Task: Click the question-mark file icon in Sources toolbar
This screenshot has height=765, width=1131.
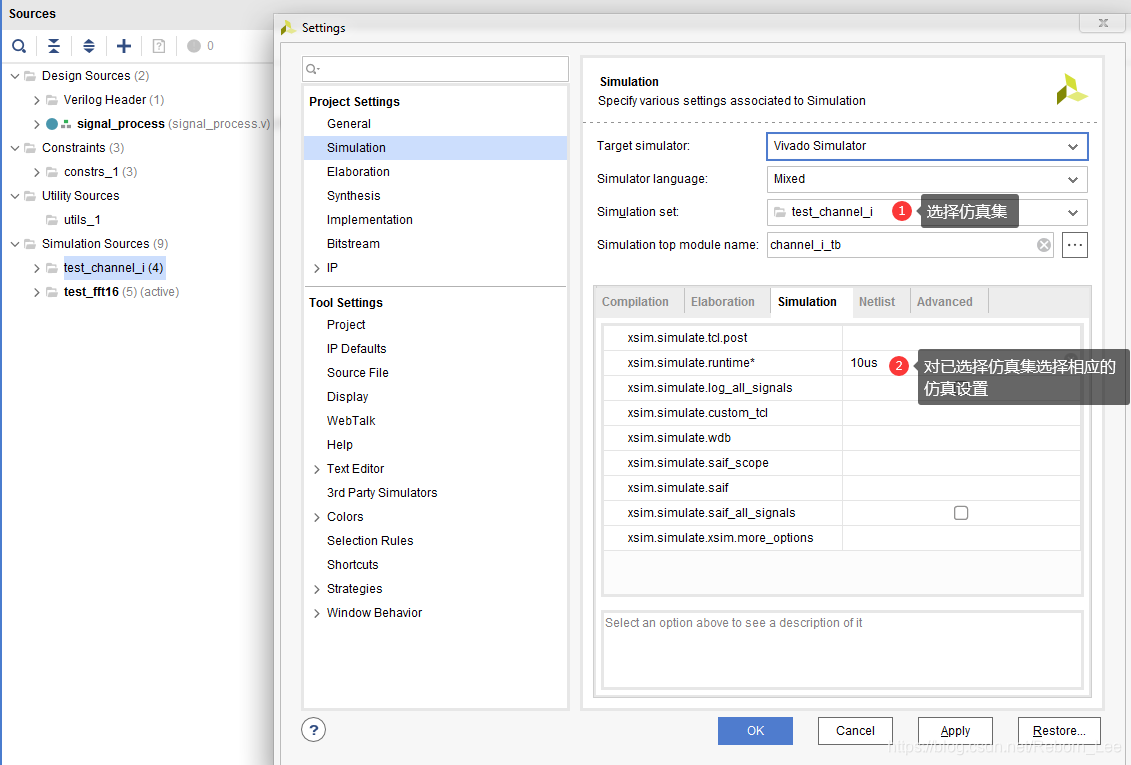Action: click(159, 46)
